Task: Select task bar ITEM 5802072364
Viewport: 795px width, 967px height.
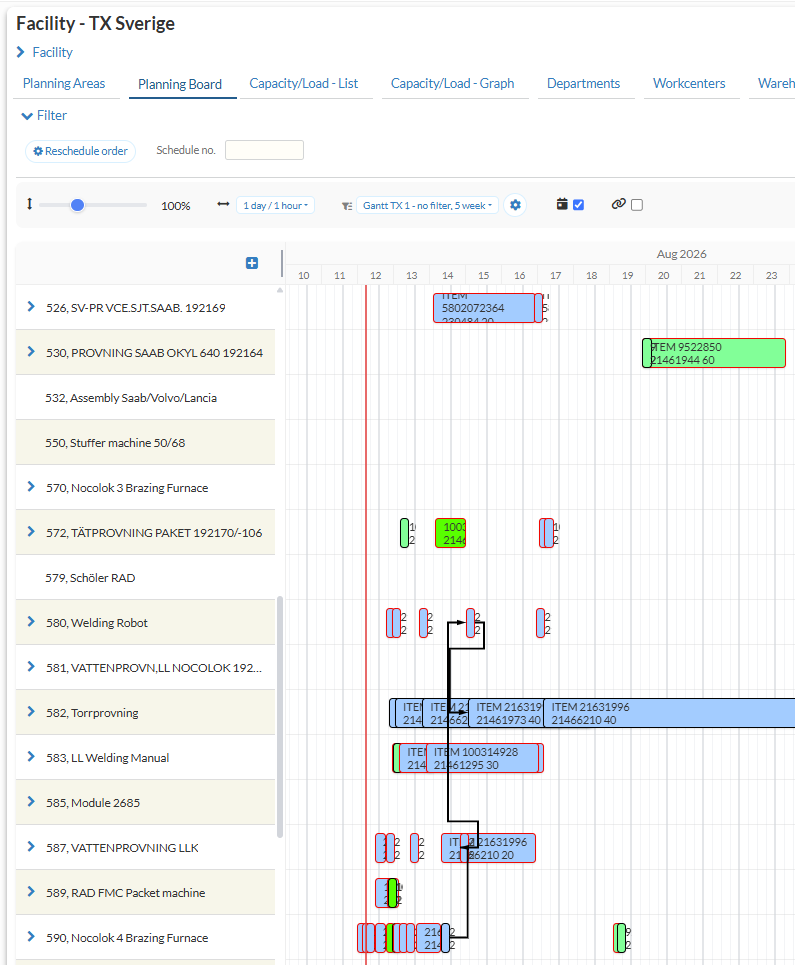Action: pyautogui.click(x=484, y=308)
